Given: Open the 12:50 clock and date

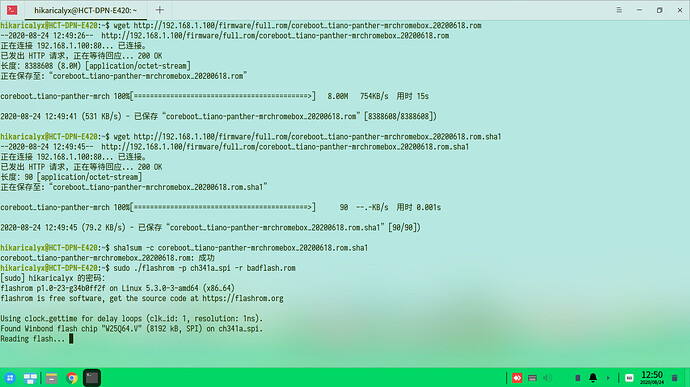Looking at the screenshot, I should click(x=652, y=377).
